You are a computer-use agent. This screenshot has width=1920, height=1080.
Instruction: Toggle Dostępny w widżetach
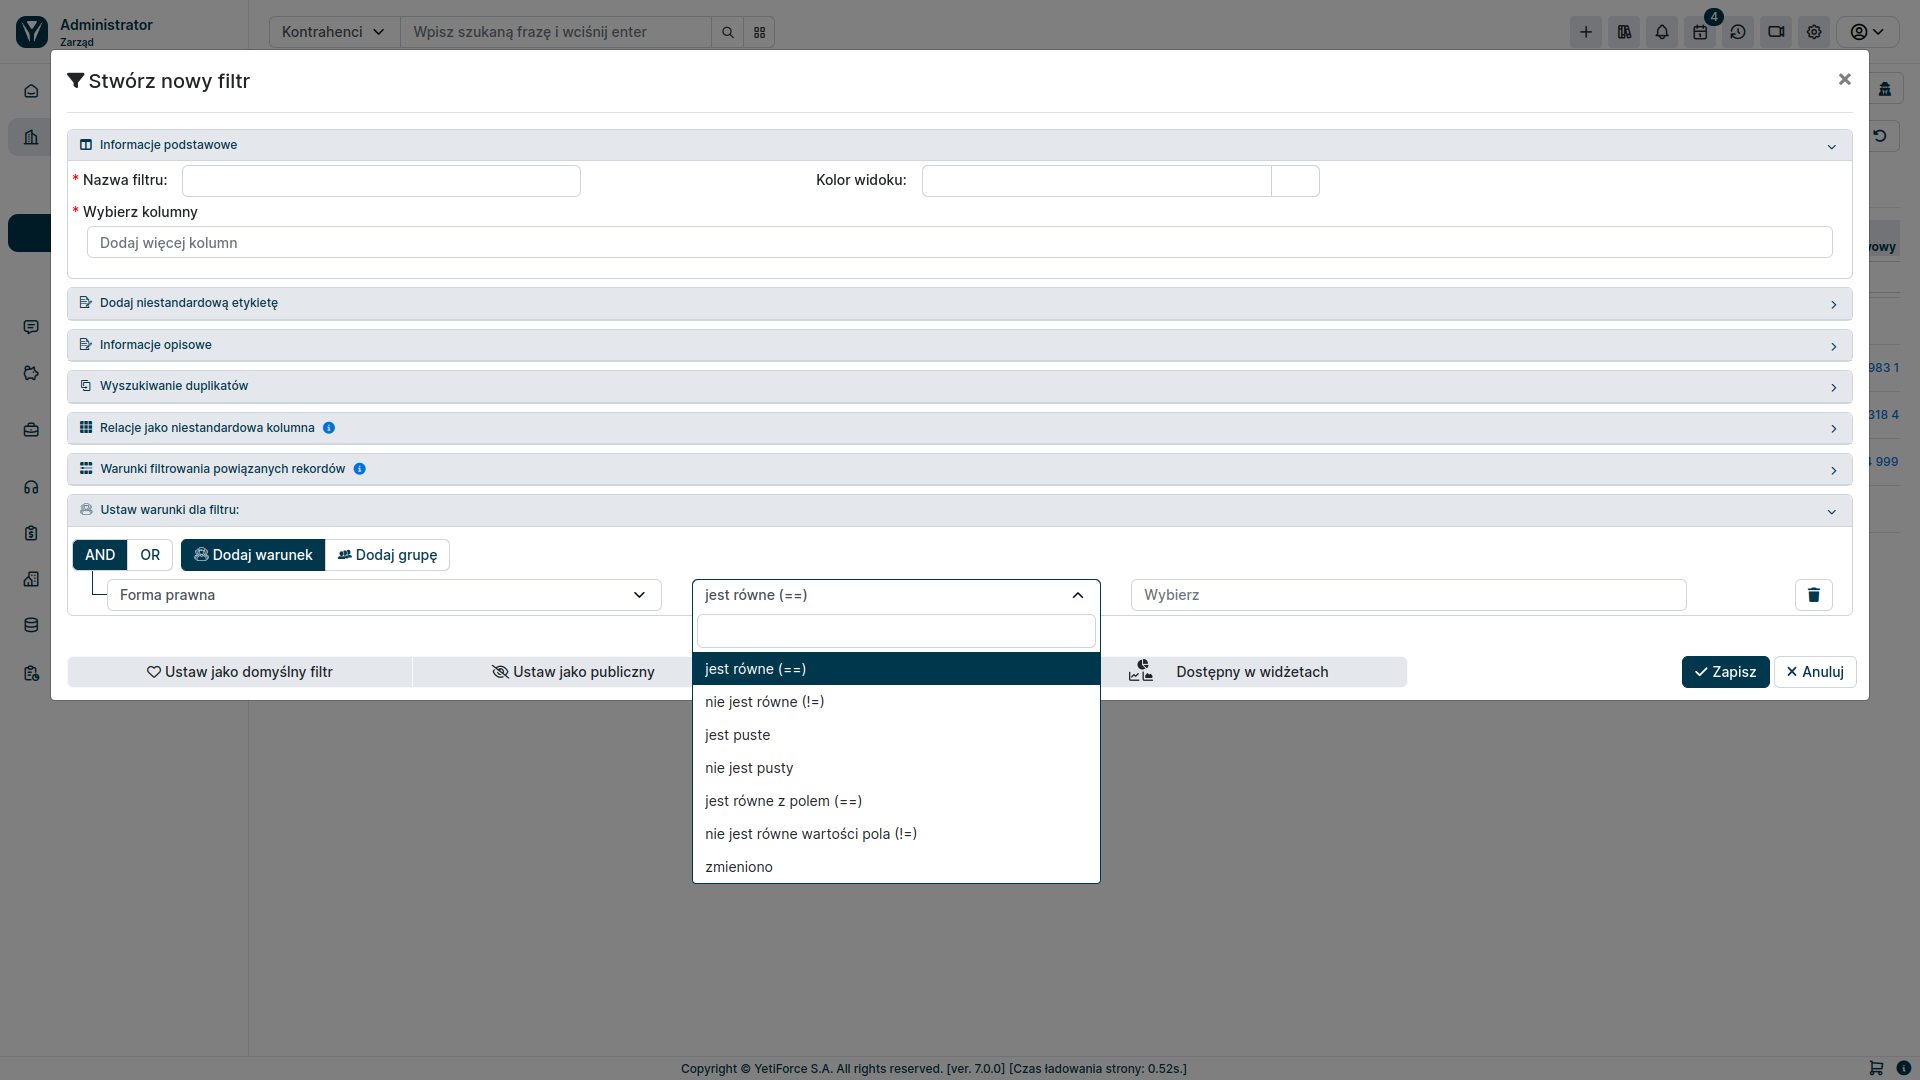pos(1252,672)
